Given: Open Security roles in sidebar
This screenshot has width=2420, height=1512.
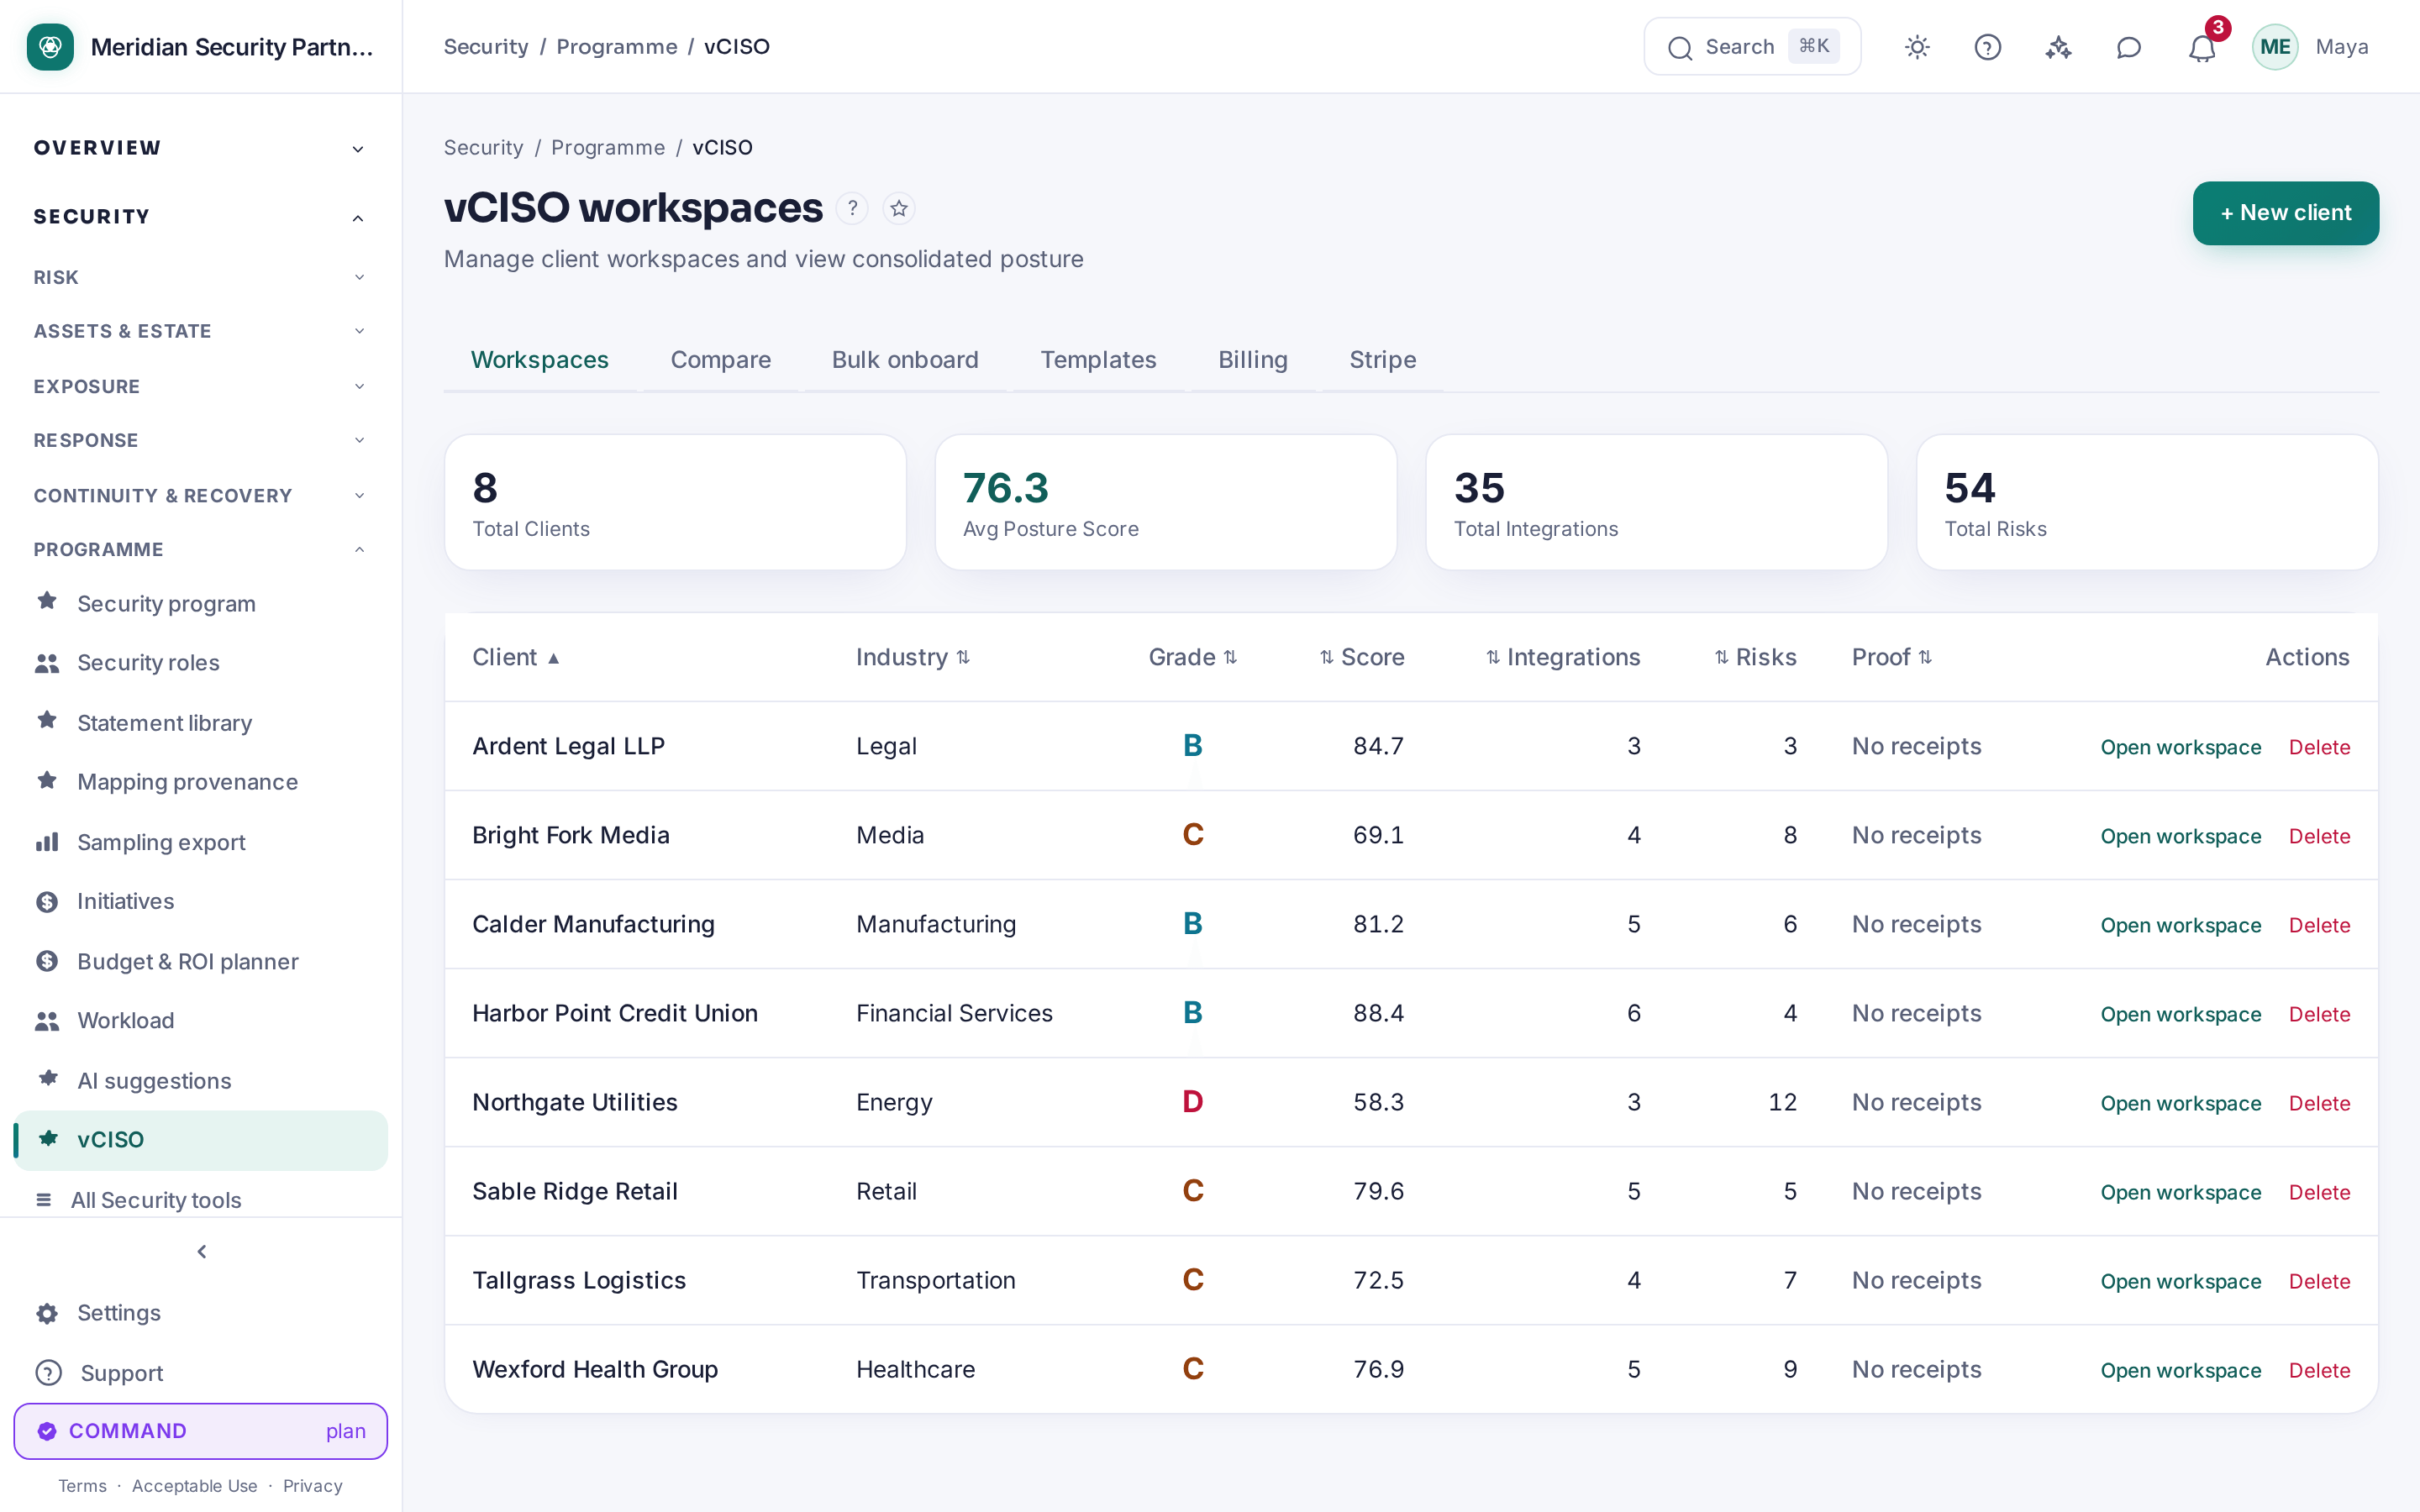Looking at the screenshot, I should point(200,662).
